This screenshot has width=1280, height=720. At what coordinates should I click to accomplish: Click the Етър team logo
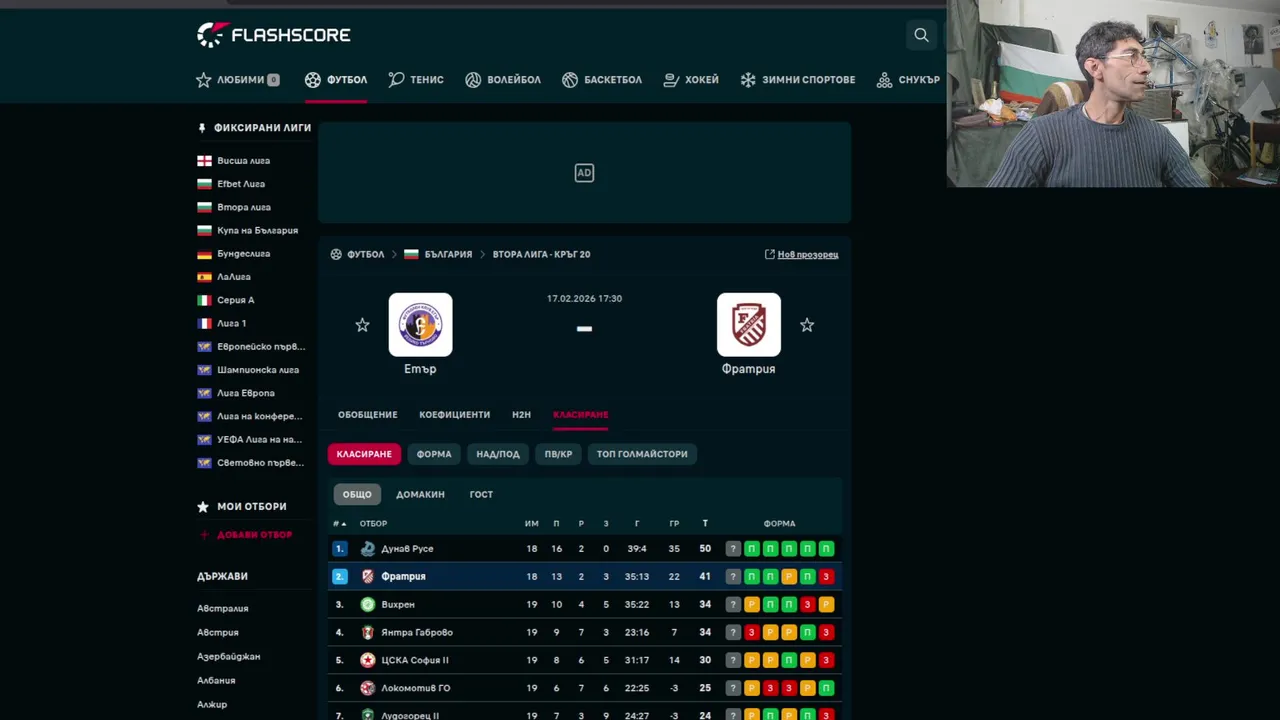point(420,325)
